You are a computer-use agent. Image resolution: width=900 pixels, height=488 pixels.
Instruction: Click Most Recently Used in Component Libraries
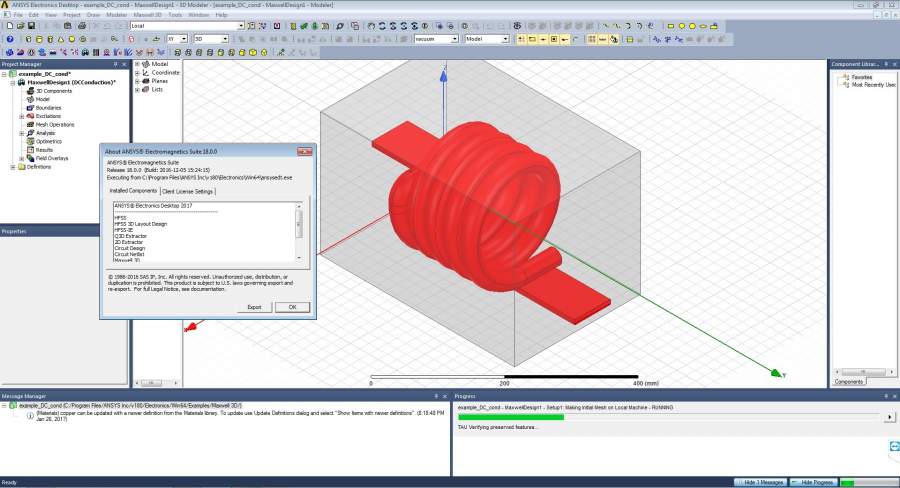pyautogui.click(x=874, y=84)
